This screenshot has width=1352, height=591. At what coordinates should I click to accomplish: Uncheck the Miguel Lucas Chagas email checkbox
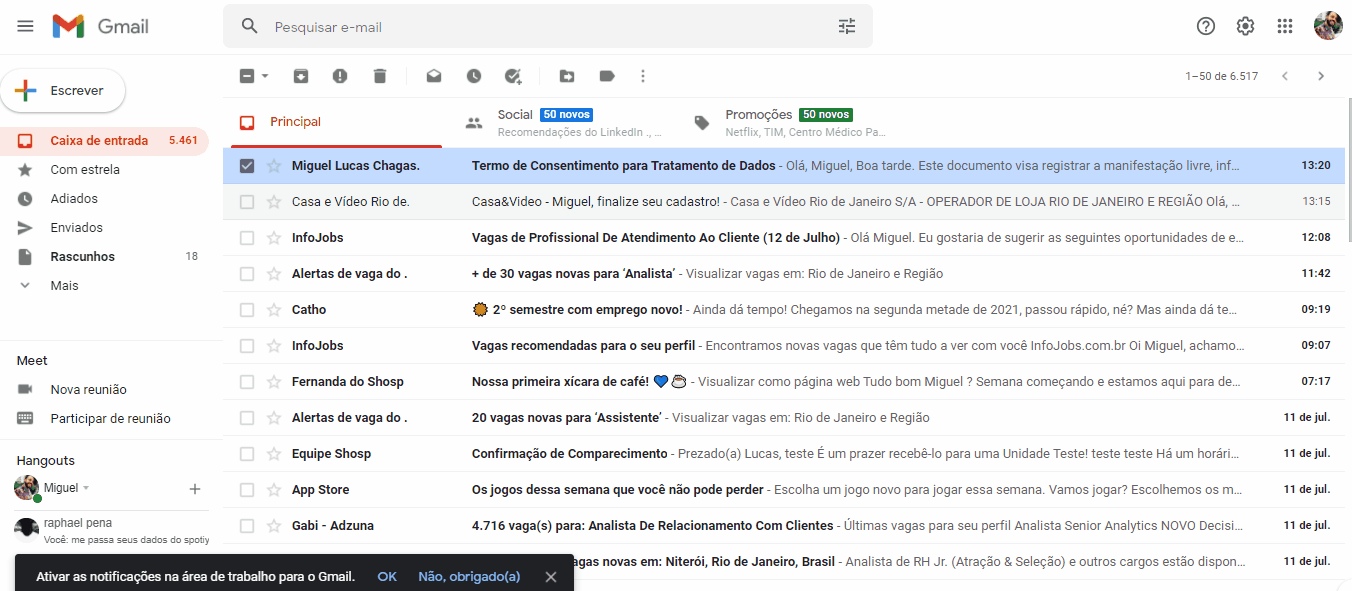[247, 166]
